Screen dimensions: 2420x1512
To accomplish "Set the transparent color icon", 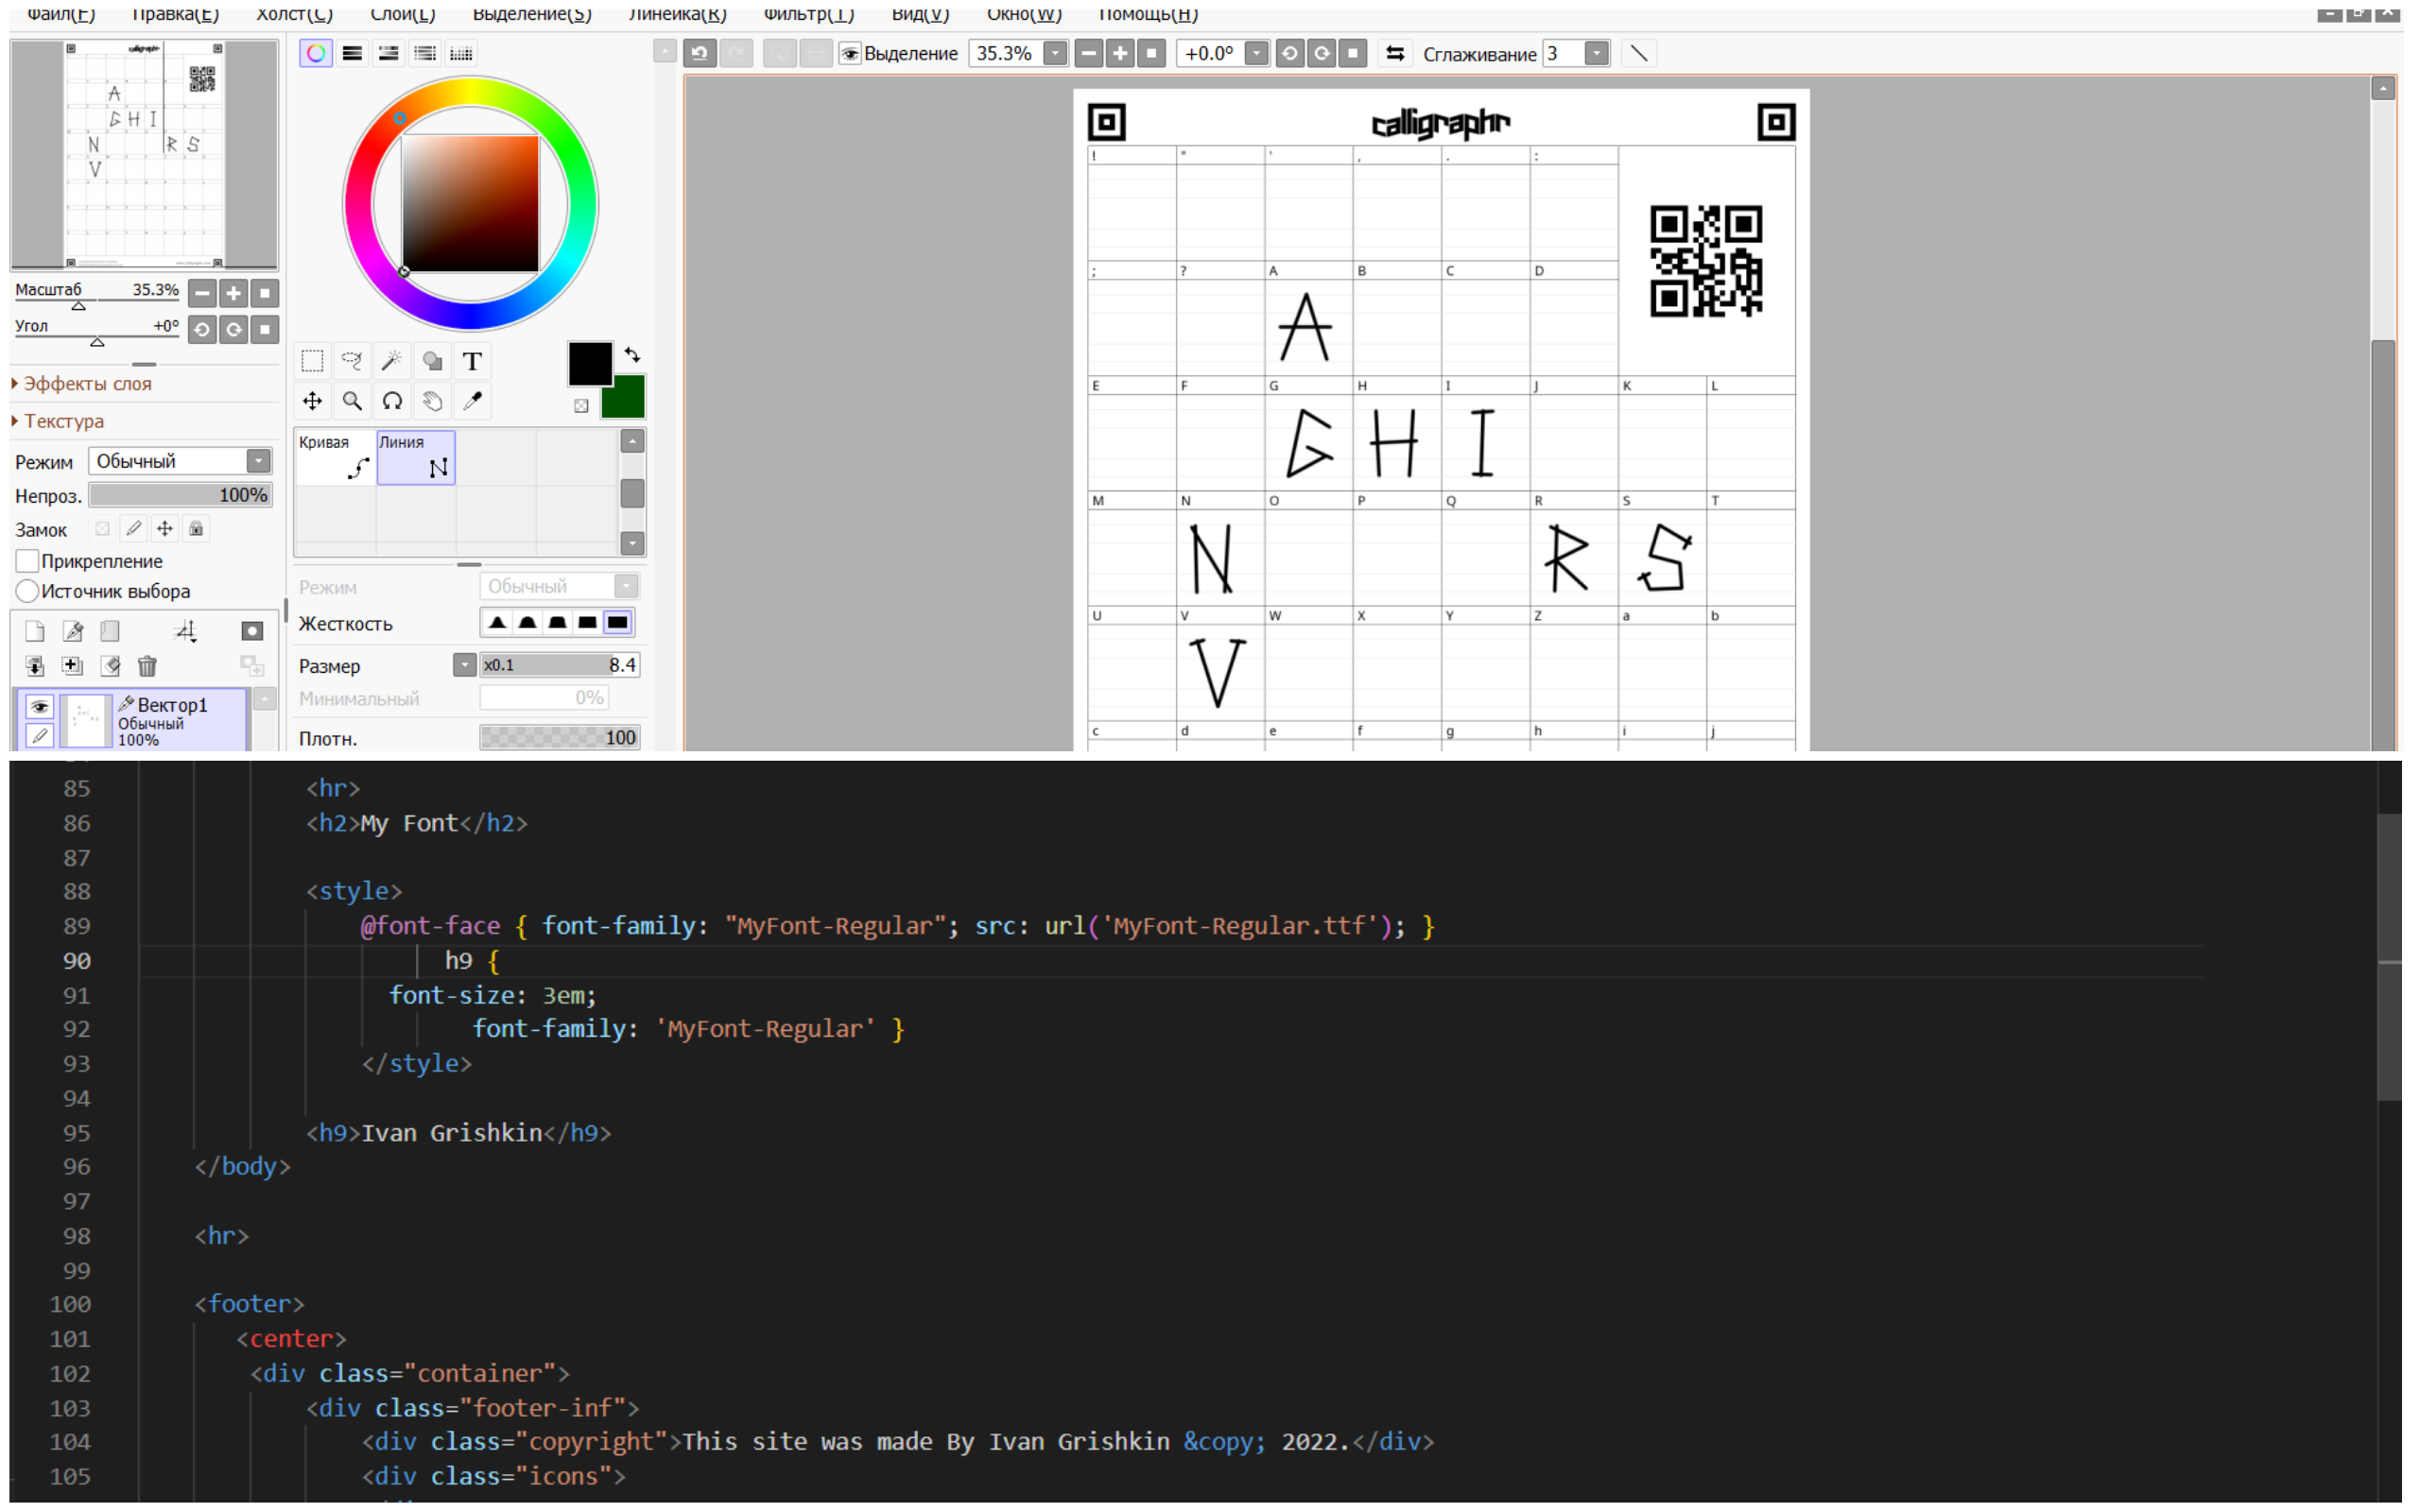I will pyautogui.click(x=581, y=405).
